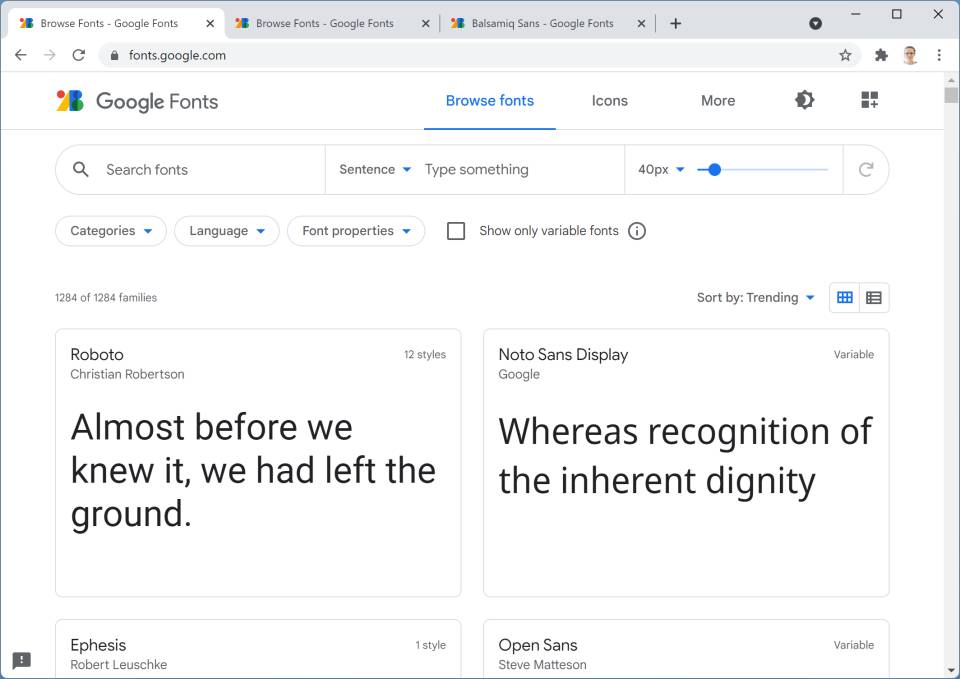Click the search magnifier icon
The image size is (960, 679).
tap(80, 169)
